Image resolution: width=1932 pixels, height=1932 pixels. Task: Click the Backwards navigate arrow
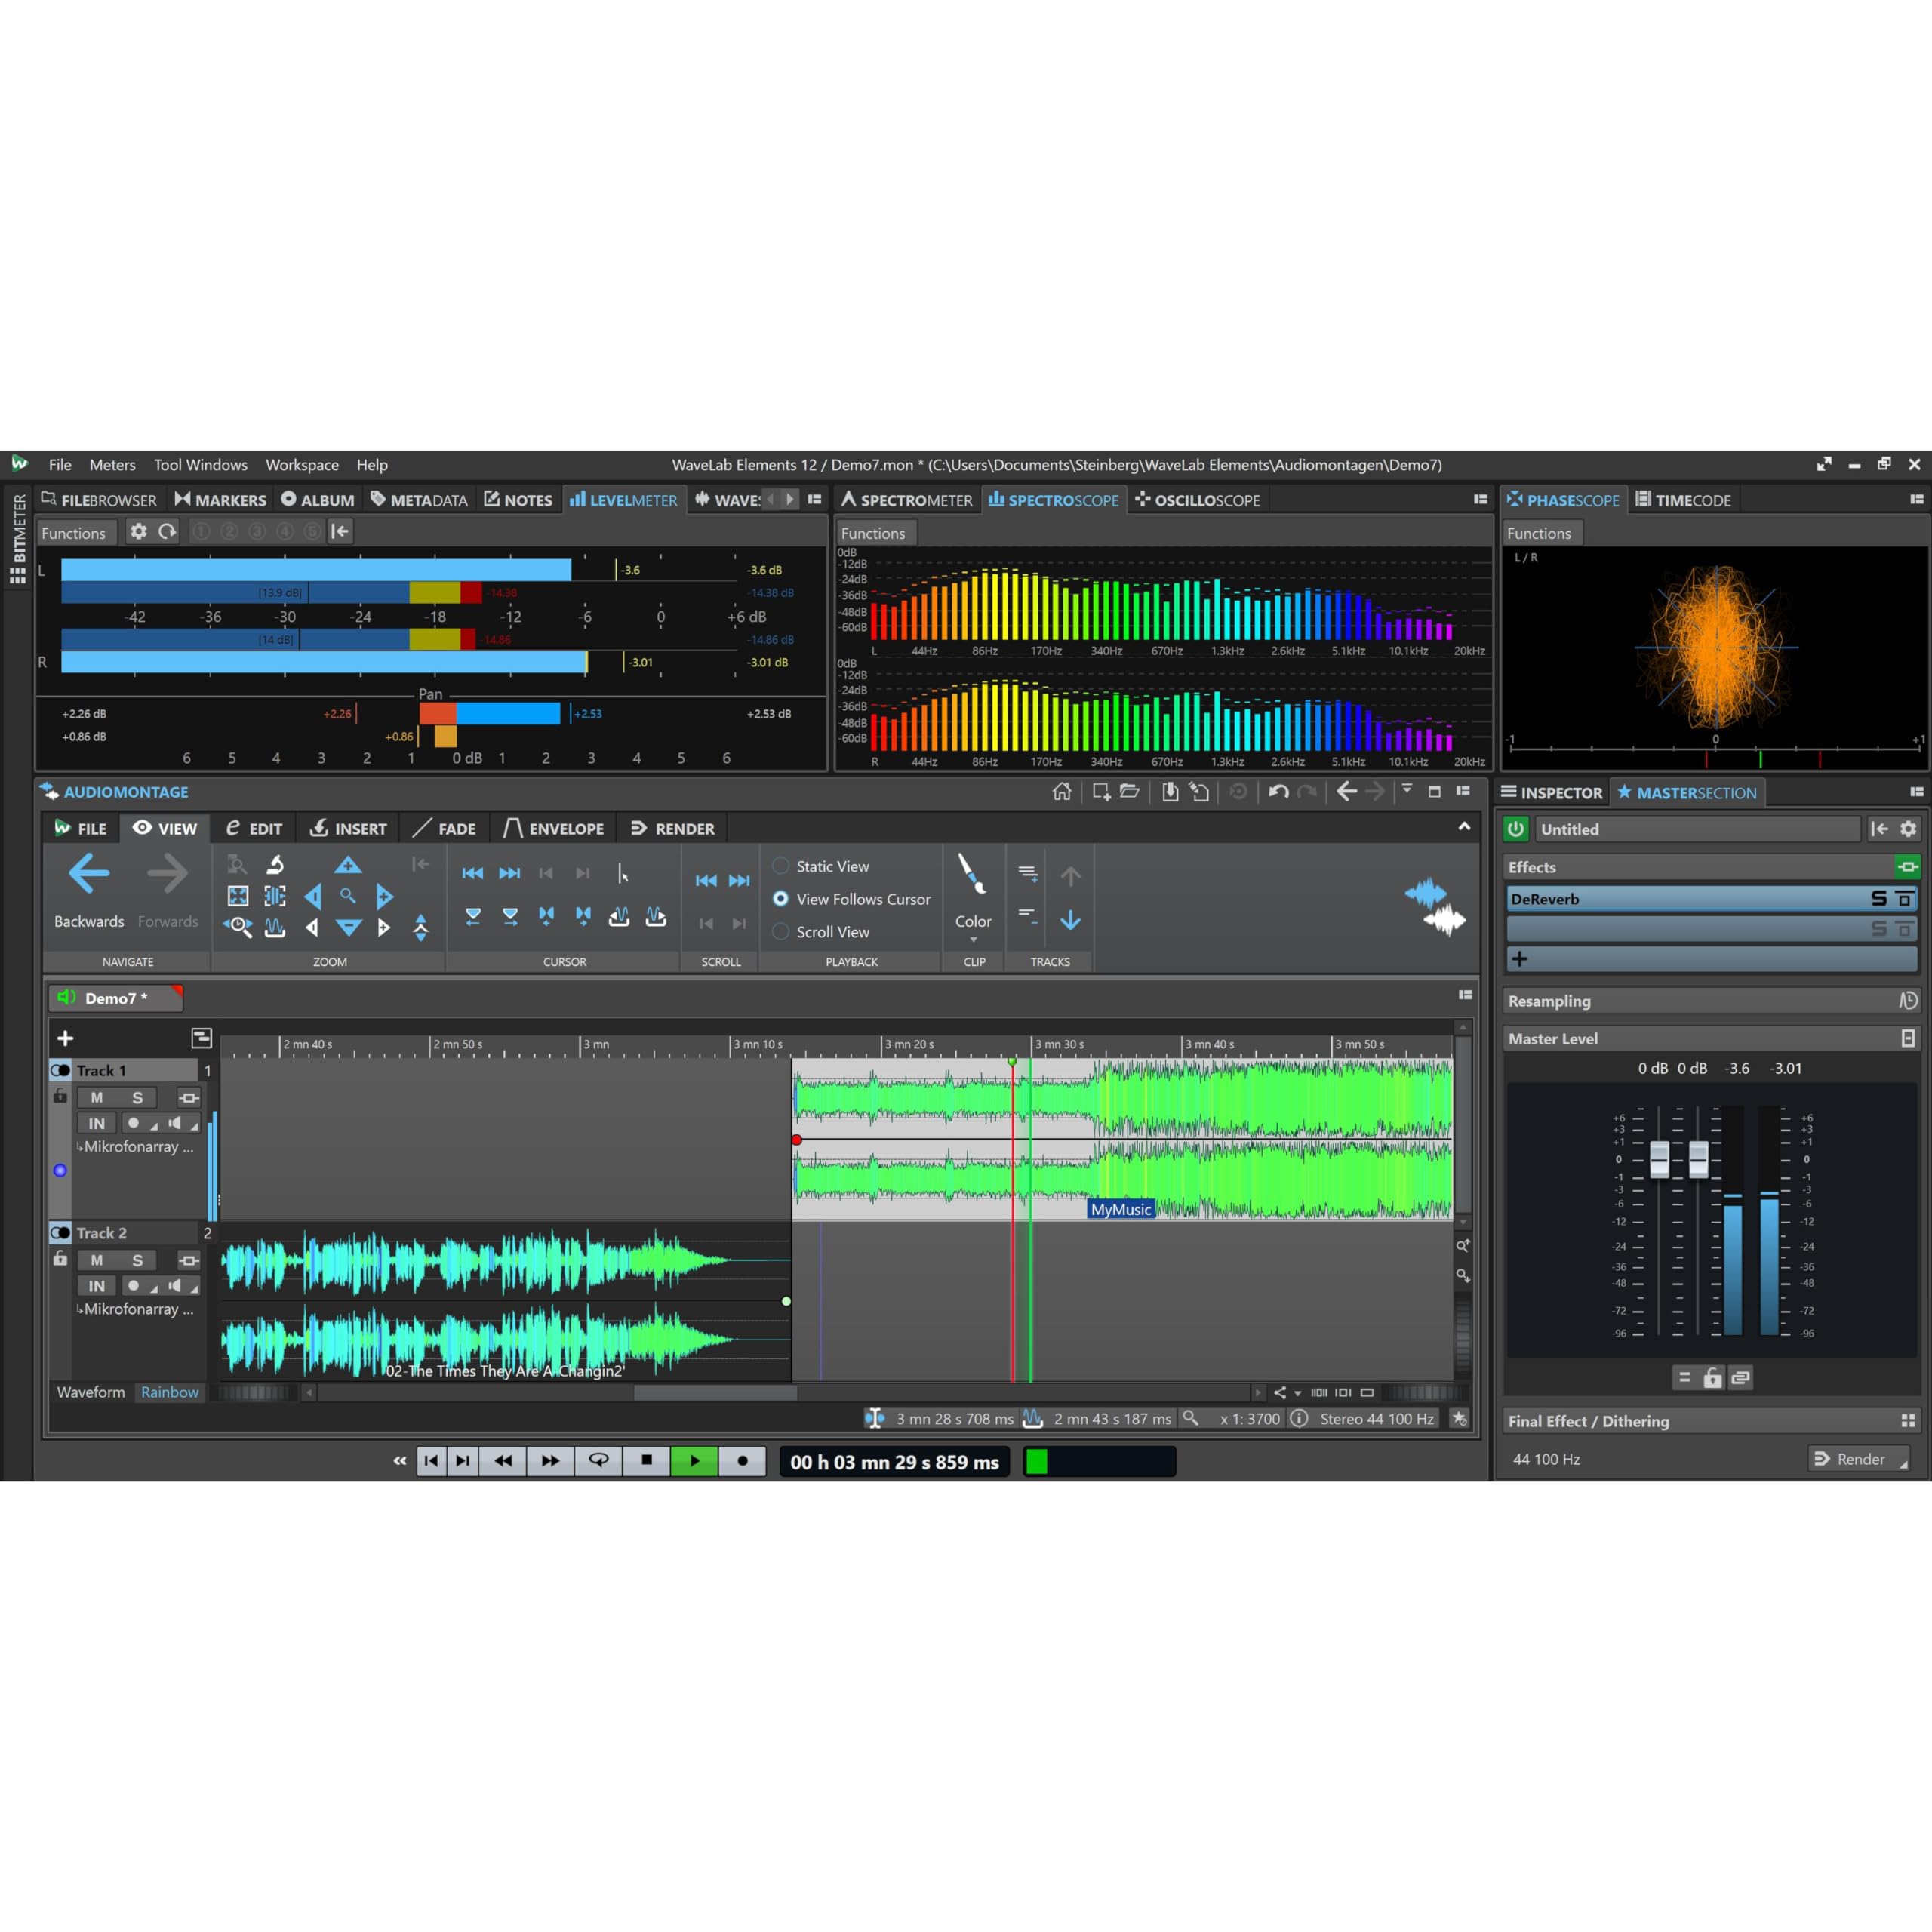(x=89, y=875)
